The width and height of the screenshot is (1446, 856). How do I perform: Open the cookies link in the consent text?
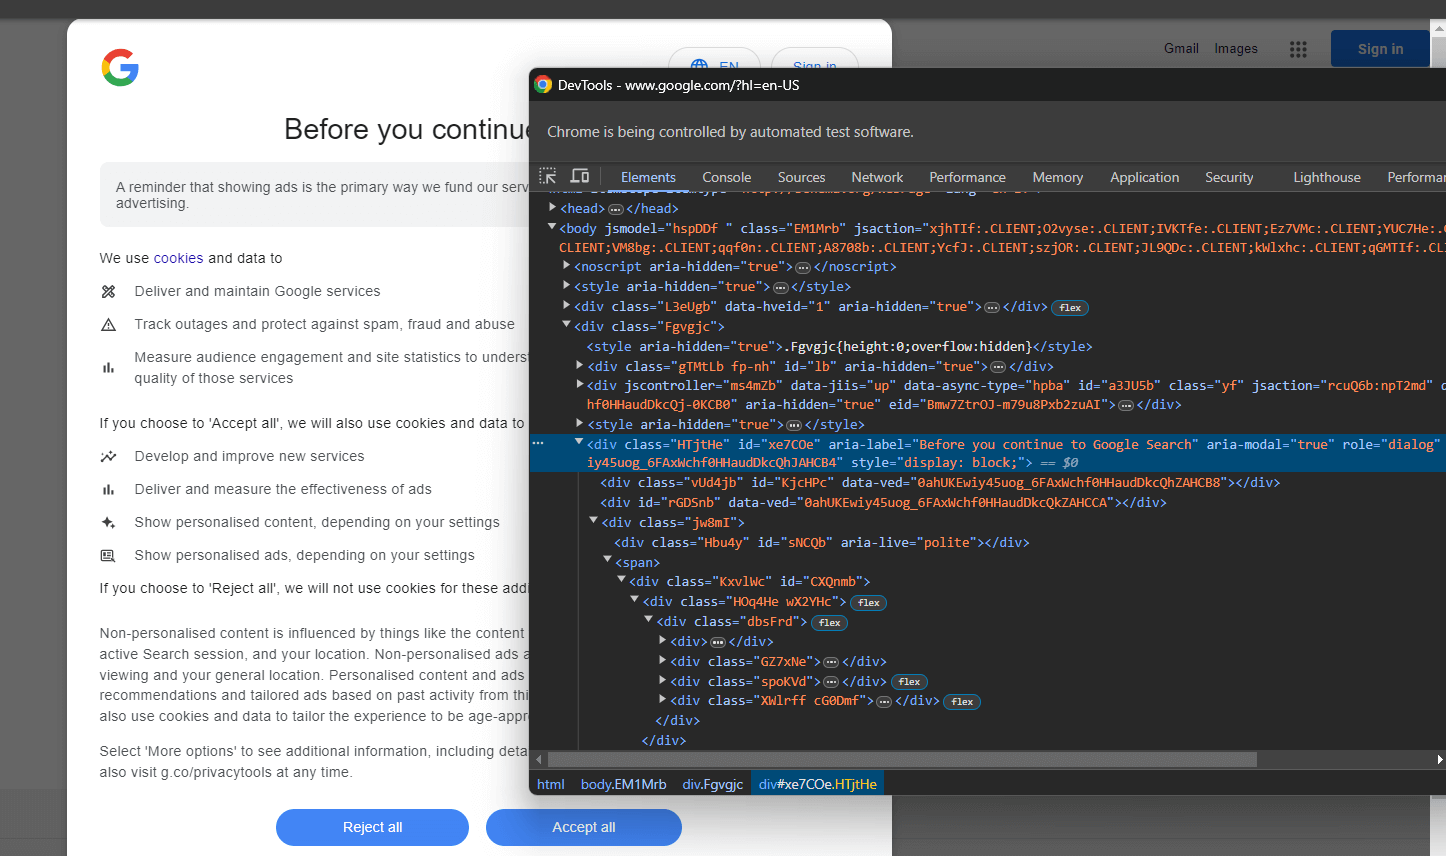[178, 257]
